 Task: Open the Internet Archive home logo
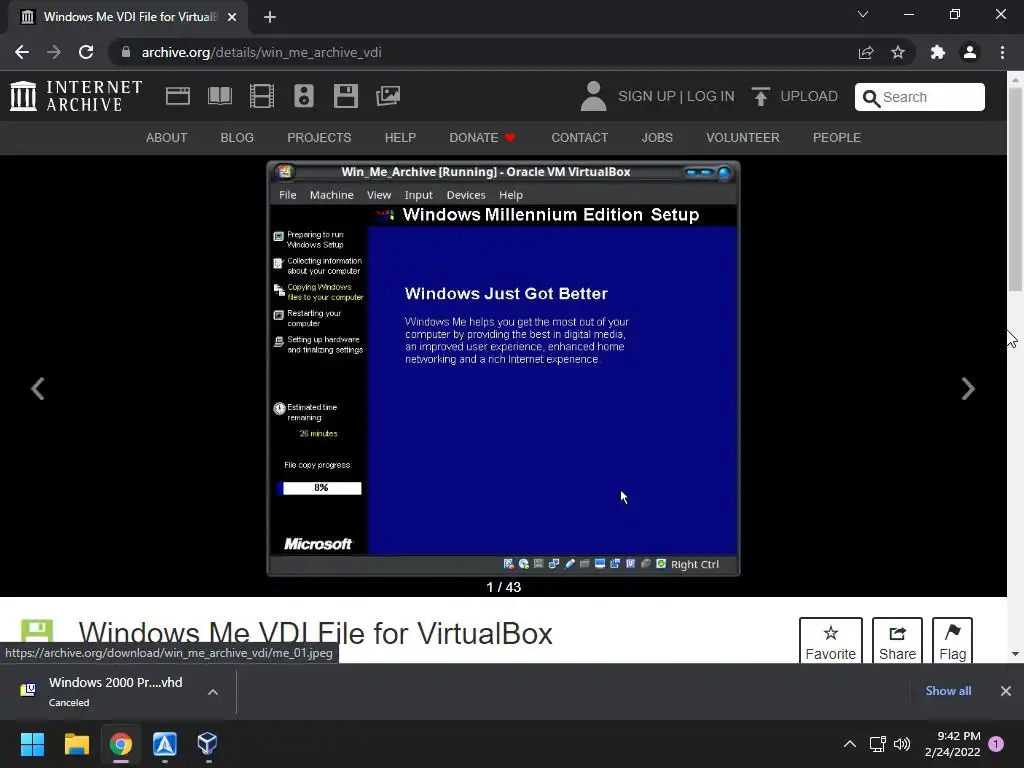point(76,96)
